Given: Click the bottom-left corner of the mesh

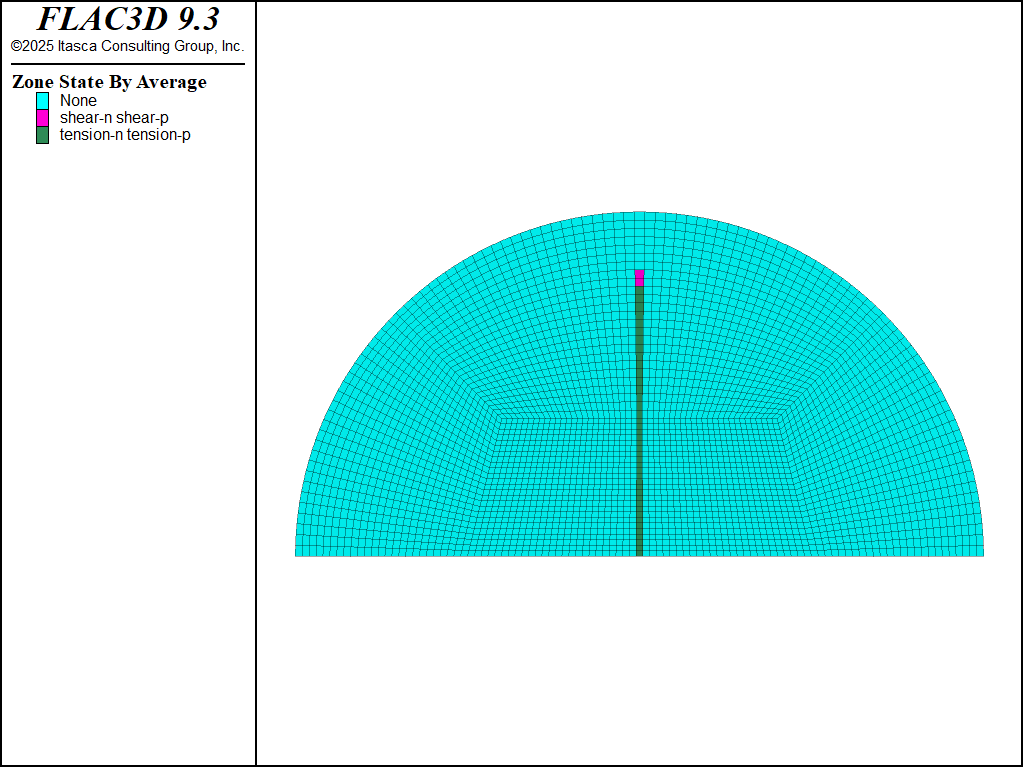Looking at the screenshot, I should [297, 554].
